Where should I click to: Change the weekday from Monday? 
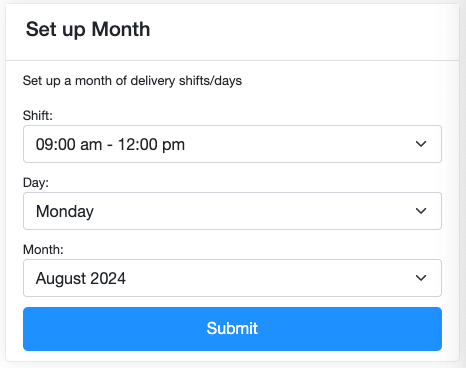[232, 211]
